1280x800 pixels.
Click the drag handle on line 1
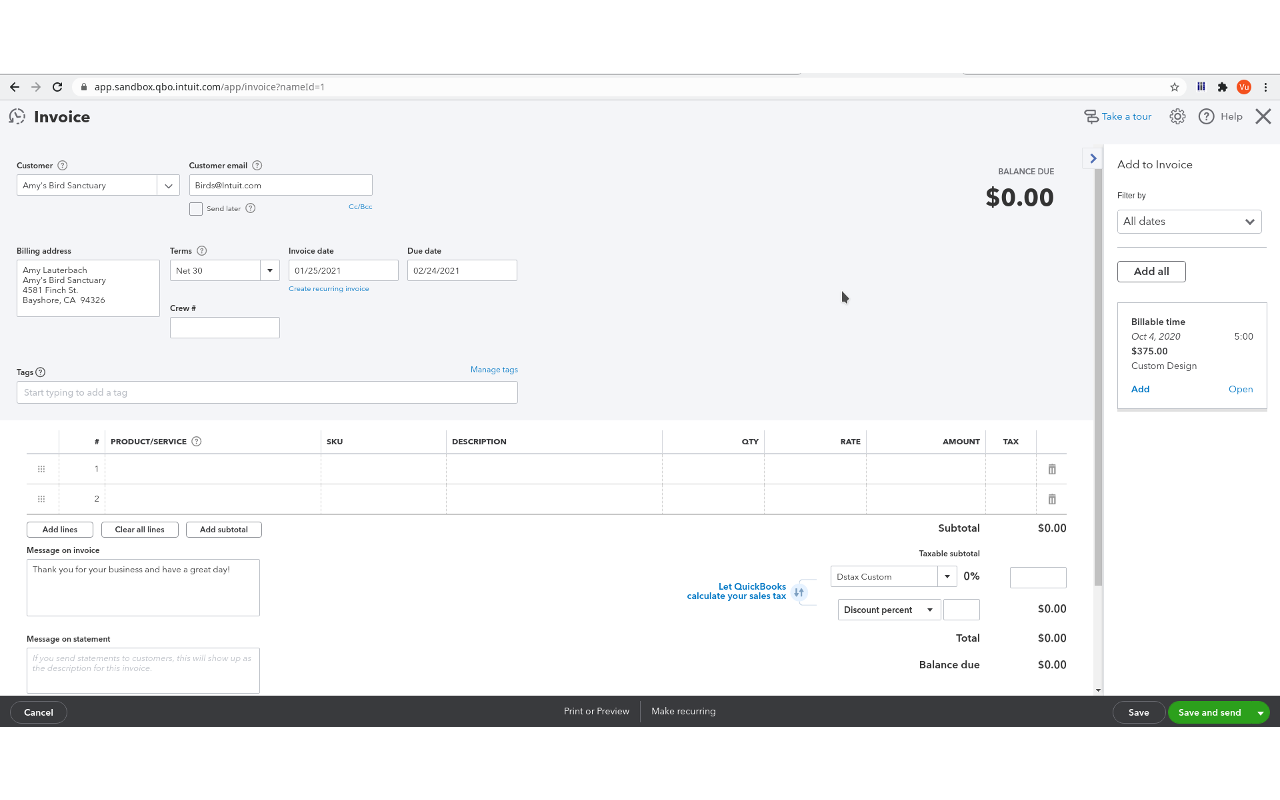pos(40,468)
